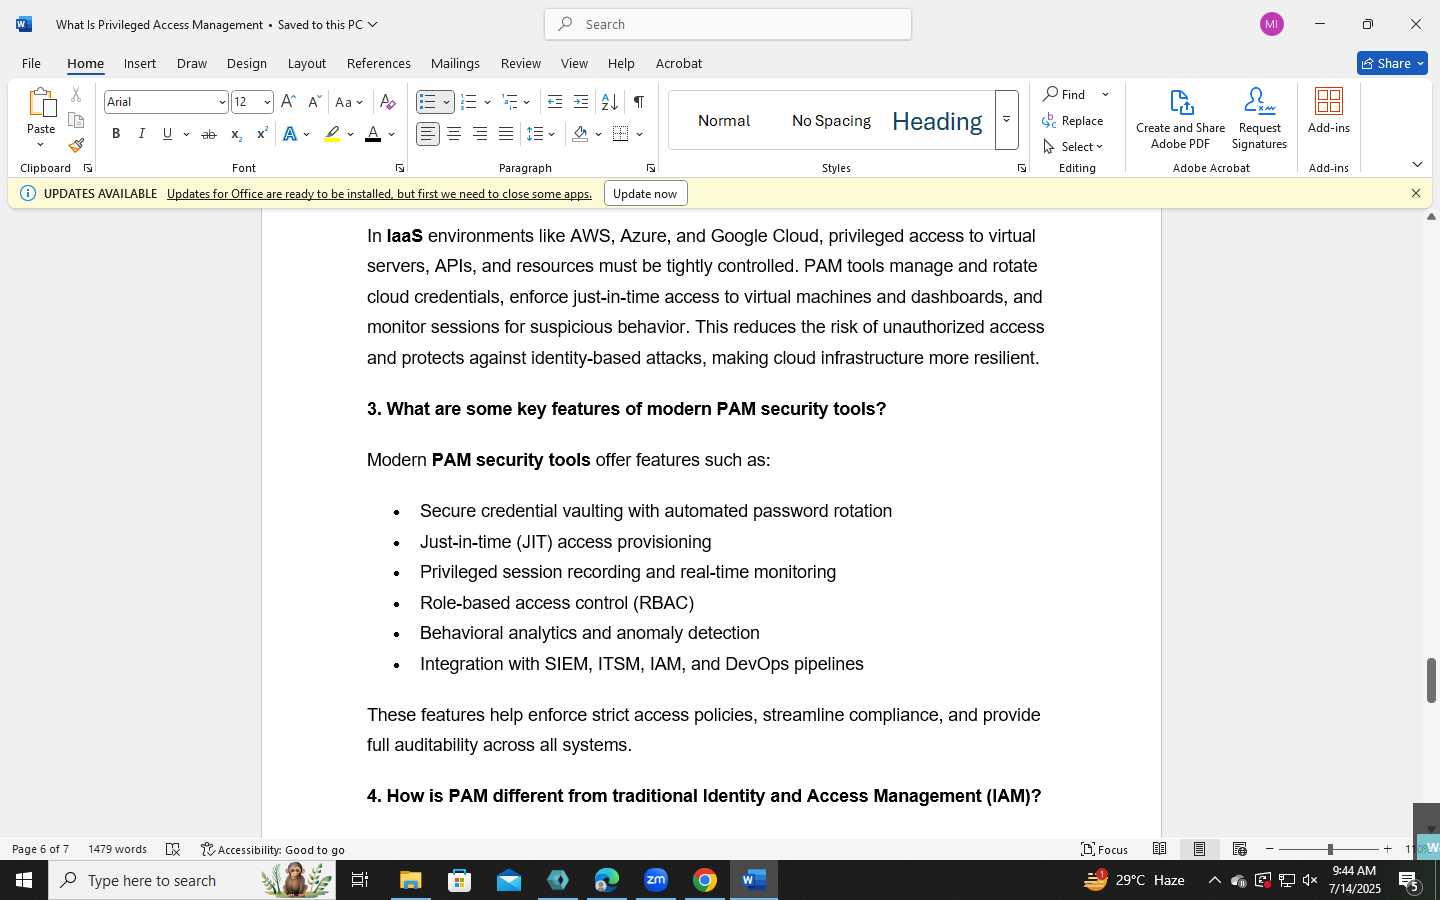The width and height of the screenshot is (1440, 900).
Task: Apply the Heading style
Action: (937, 121)
